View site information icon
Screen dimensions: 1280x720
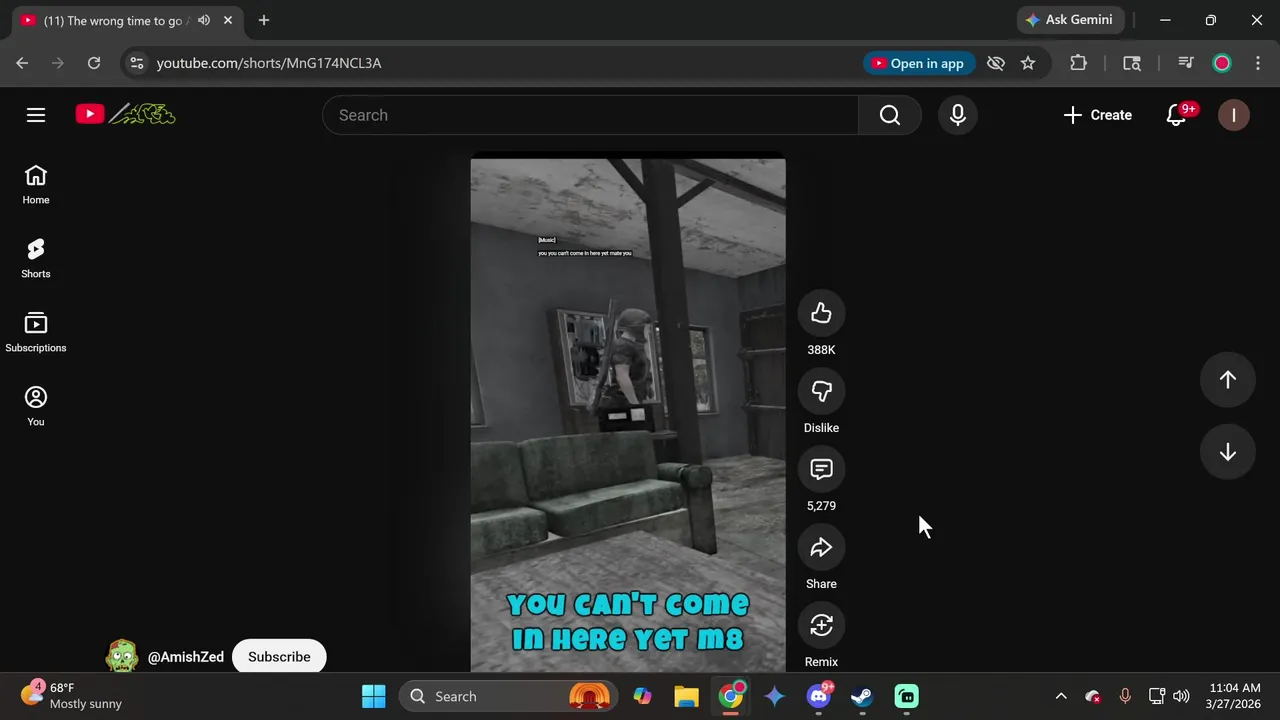[137, 63]
